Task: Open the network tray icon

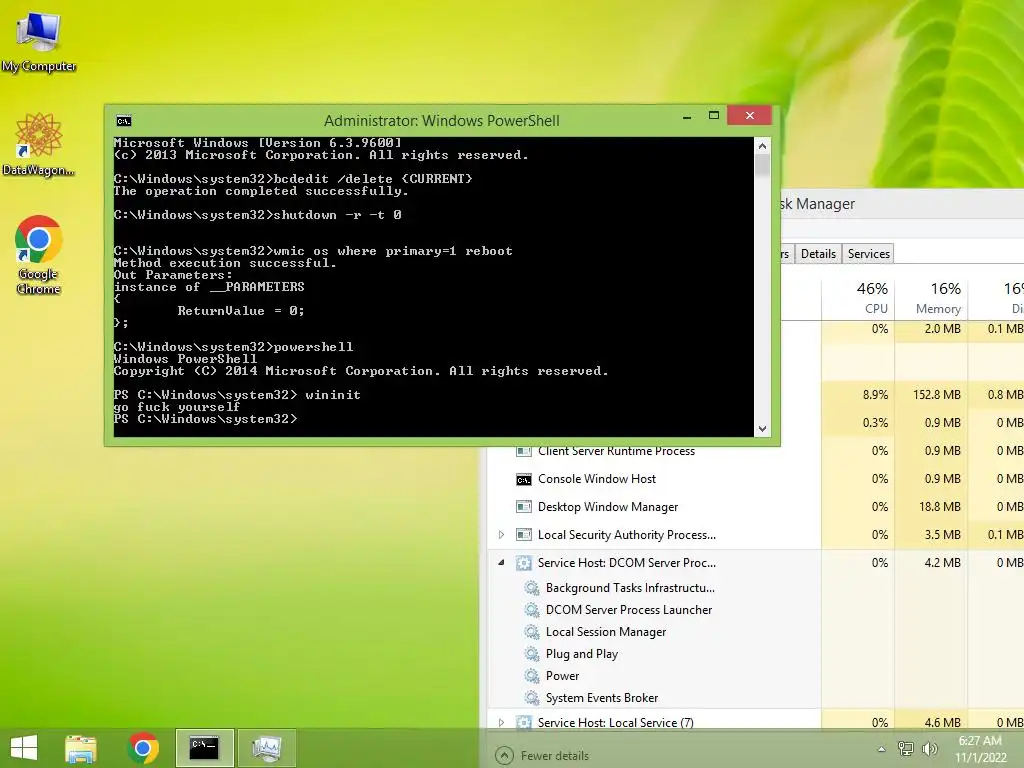Action: click(x=906, y=748)
